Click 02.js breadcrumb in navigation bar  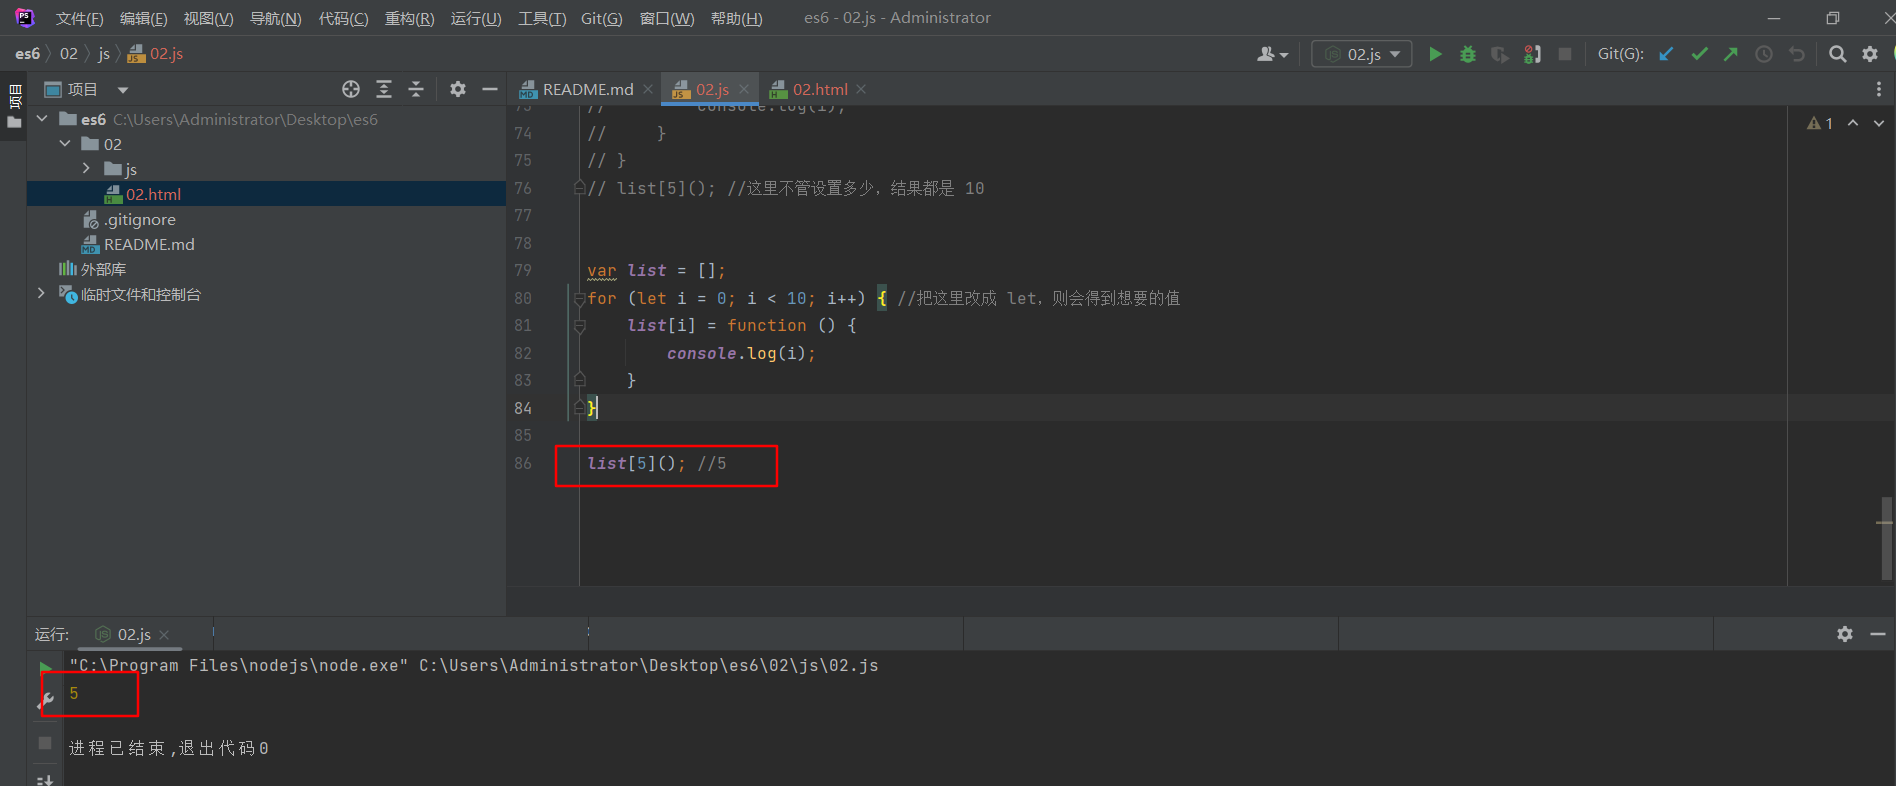(x=156, y=54)
